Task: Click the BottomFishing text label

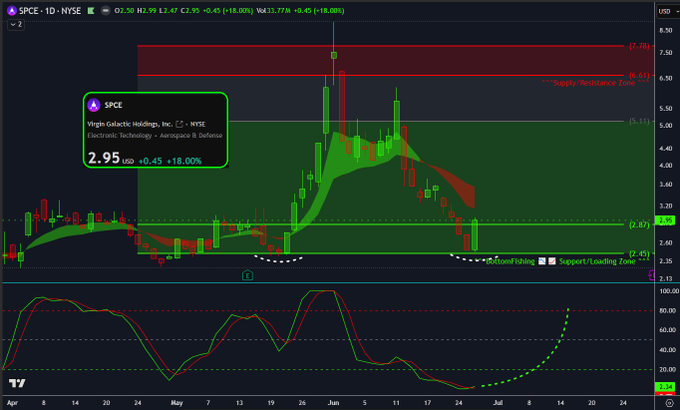Action: coord(510,261)
